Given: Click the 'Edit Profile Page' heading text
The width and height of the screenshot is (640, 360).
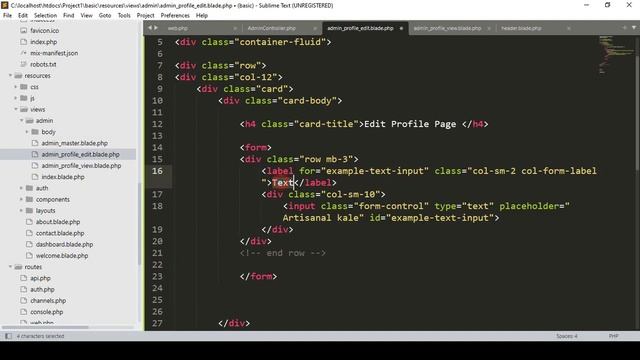Looking at the screenshot, I should point(410,124).
